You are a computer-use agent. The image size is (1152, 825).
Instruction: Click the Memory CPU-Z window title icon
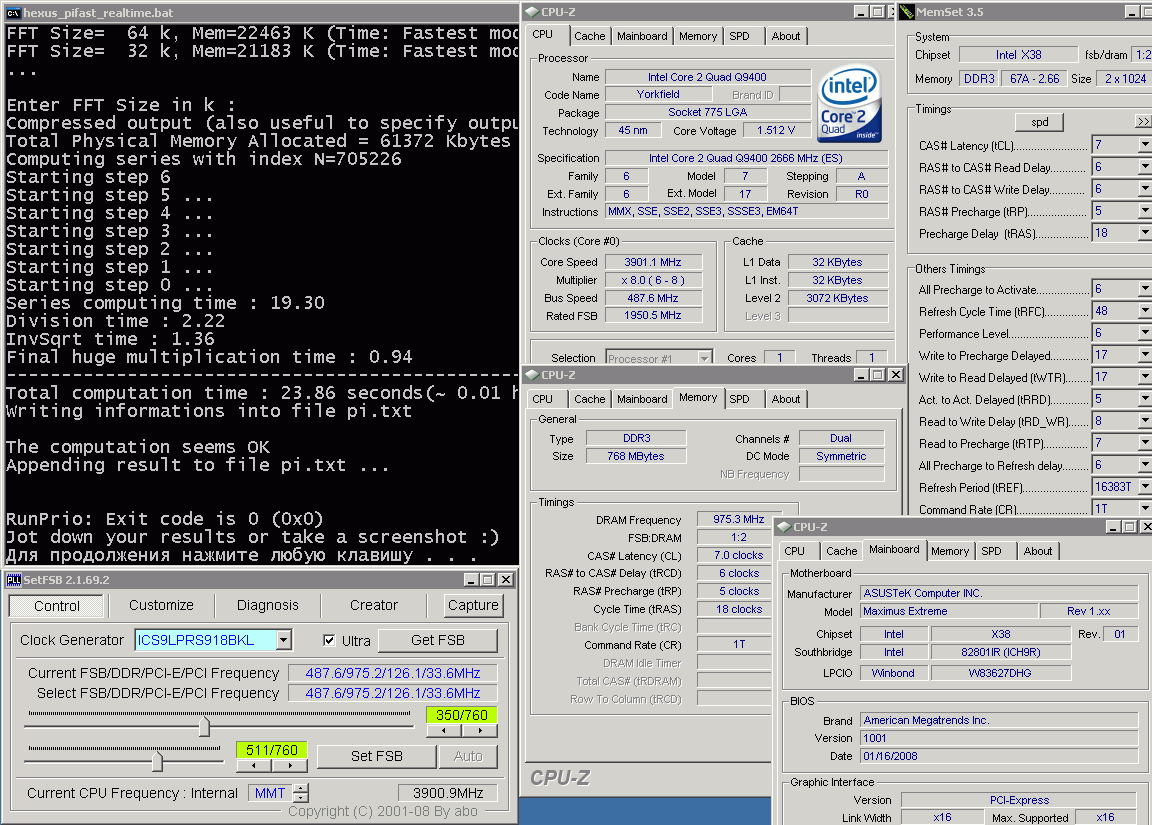coord(532,375)
